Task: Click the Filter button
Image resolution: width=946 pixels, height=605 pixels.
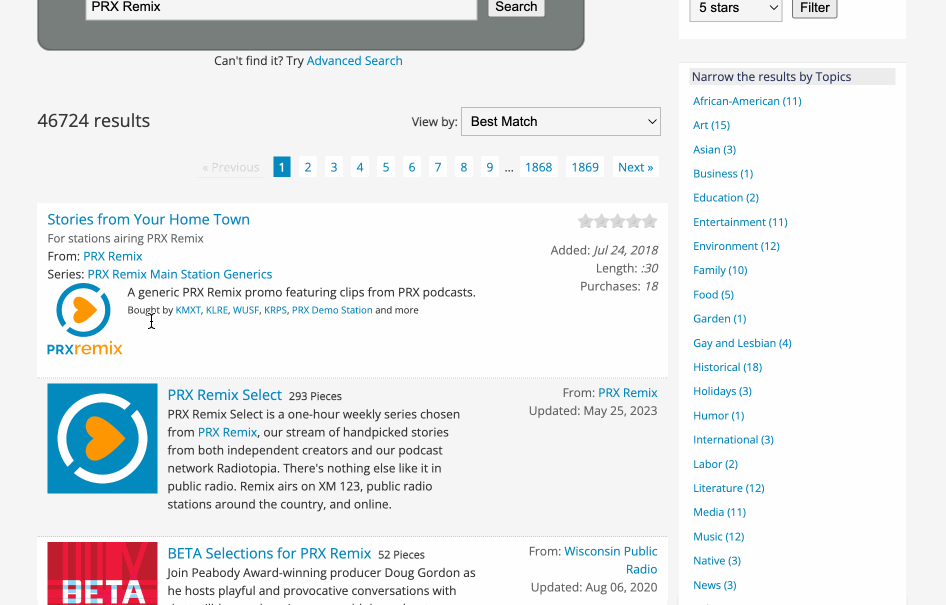Action: point(814,8)
